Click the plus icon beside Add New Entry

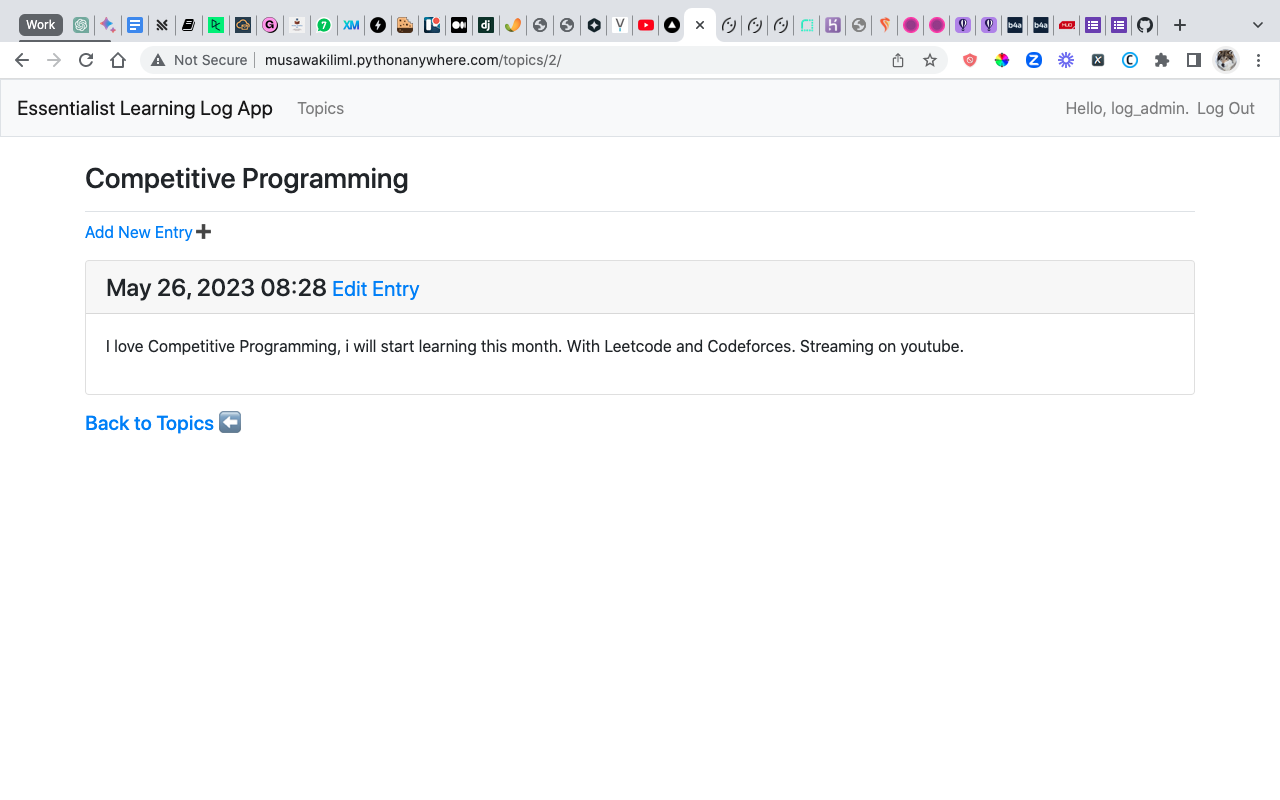[204, 232]
